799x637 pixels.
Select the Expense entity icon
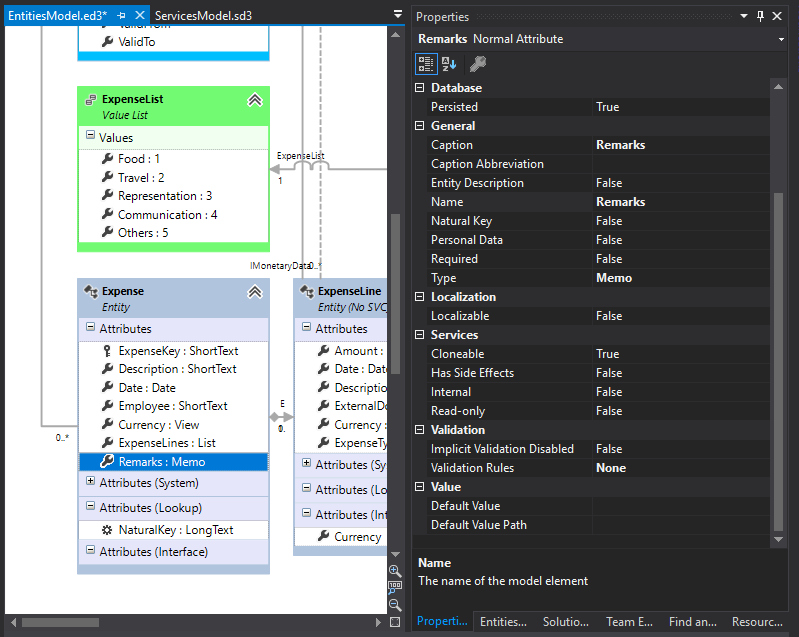pyautogui.click(x=91, y=291)
